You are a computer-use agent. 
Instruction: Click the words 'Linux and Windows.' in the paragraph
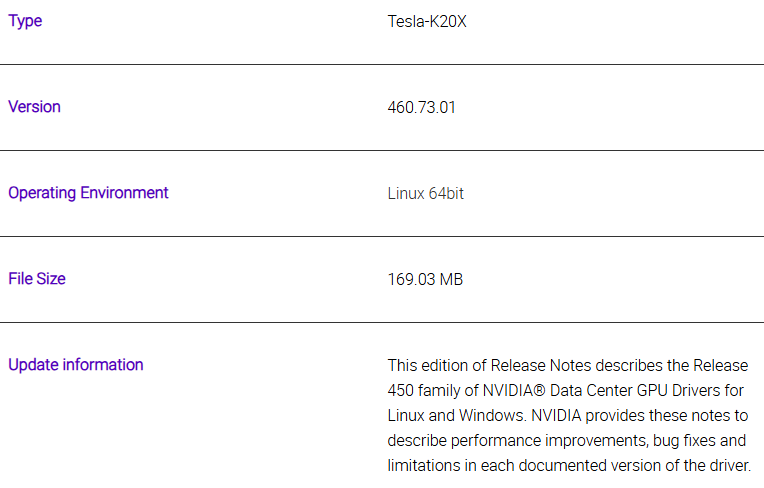point(457,415)
